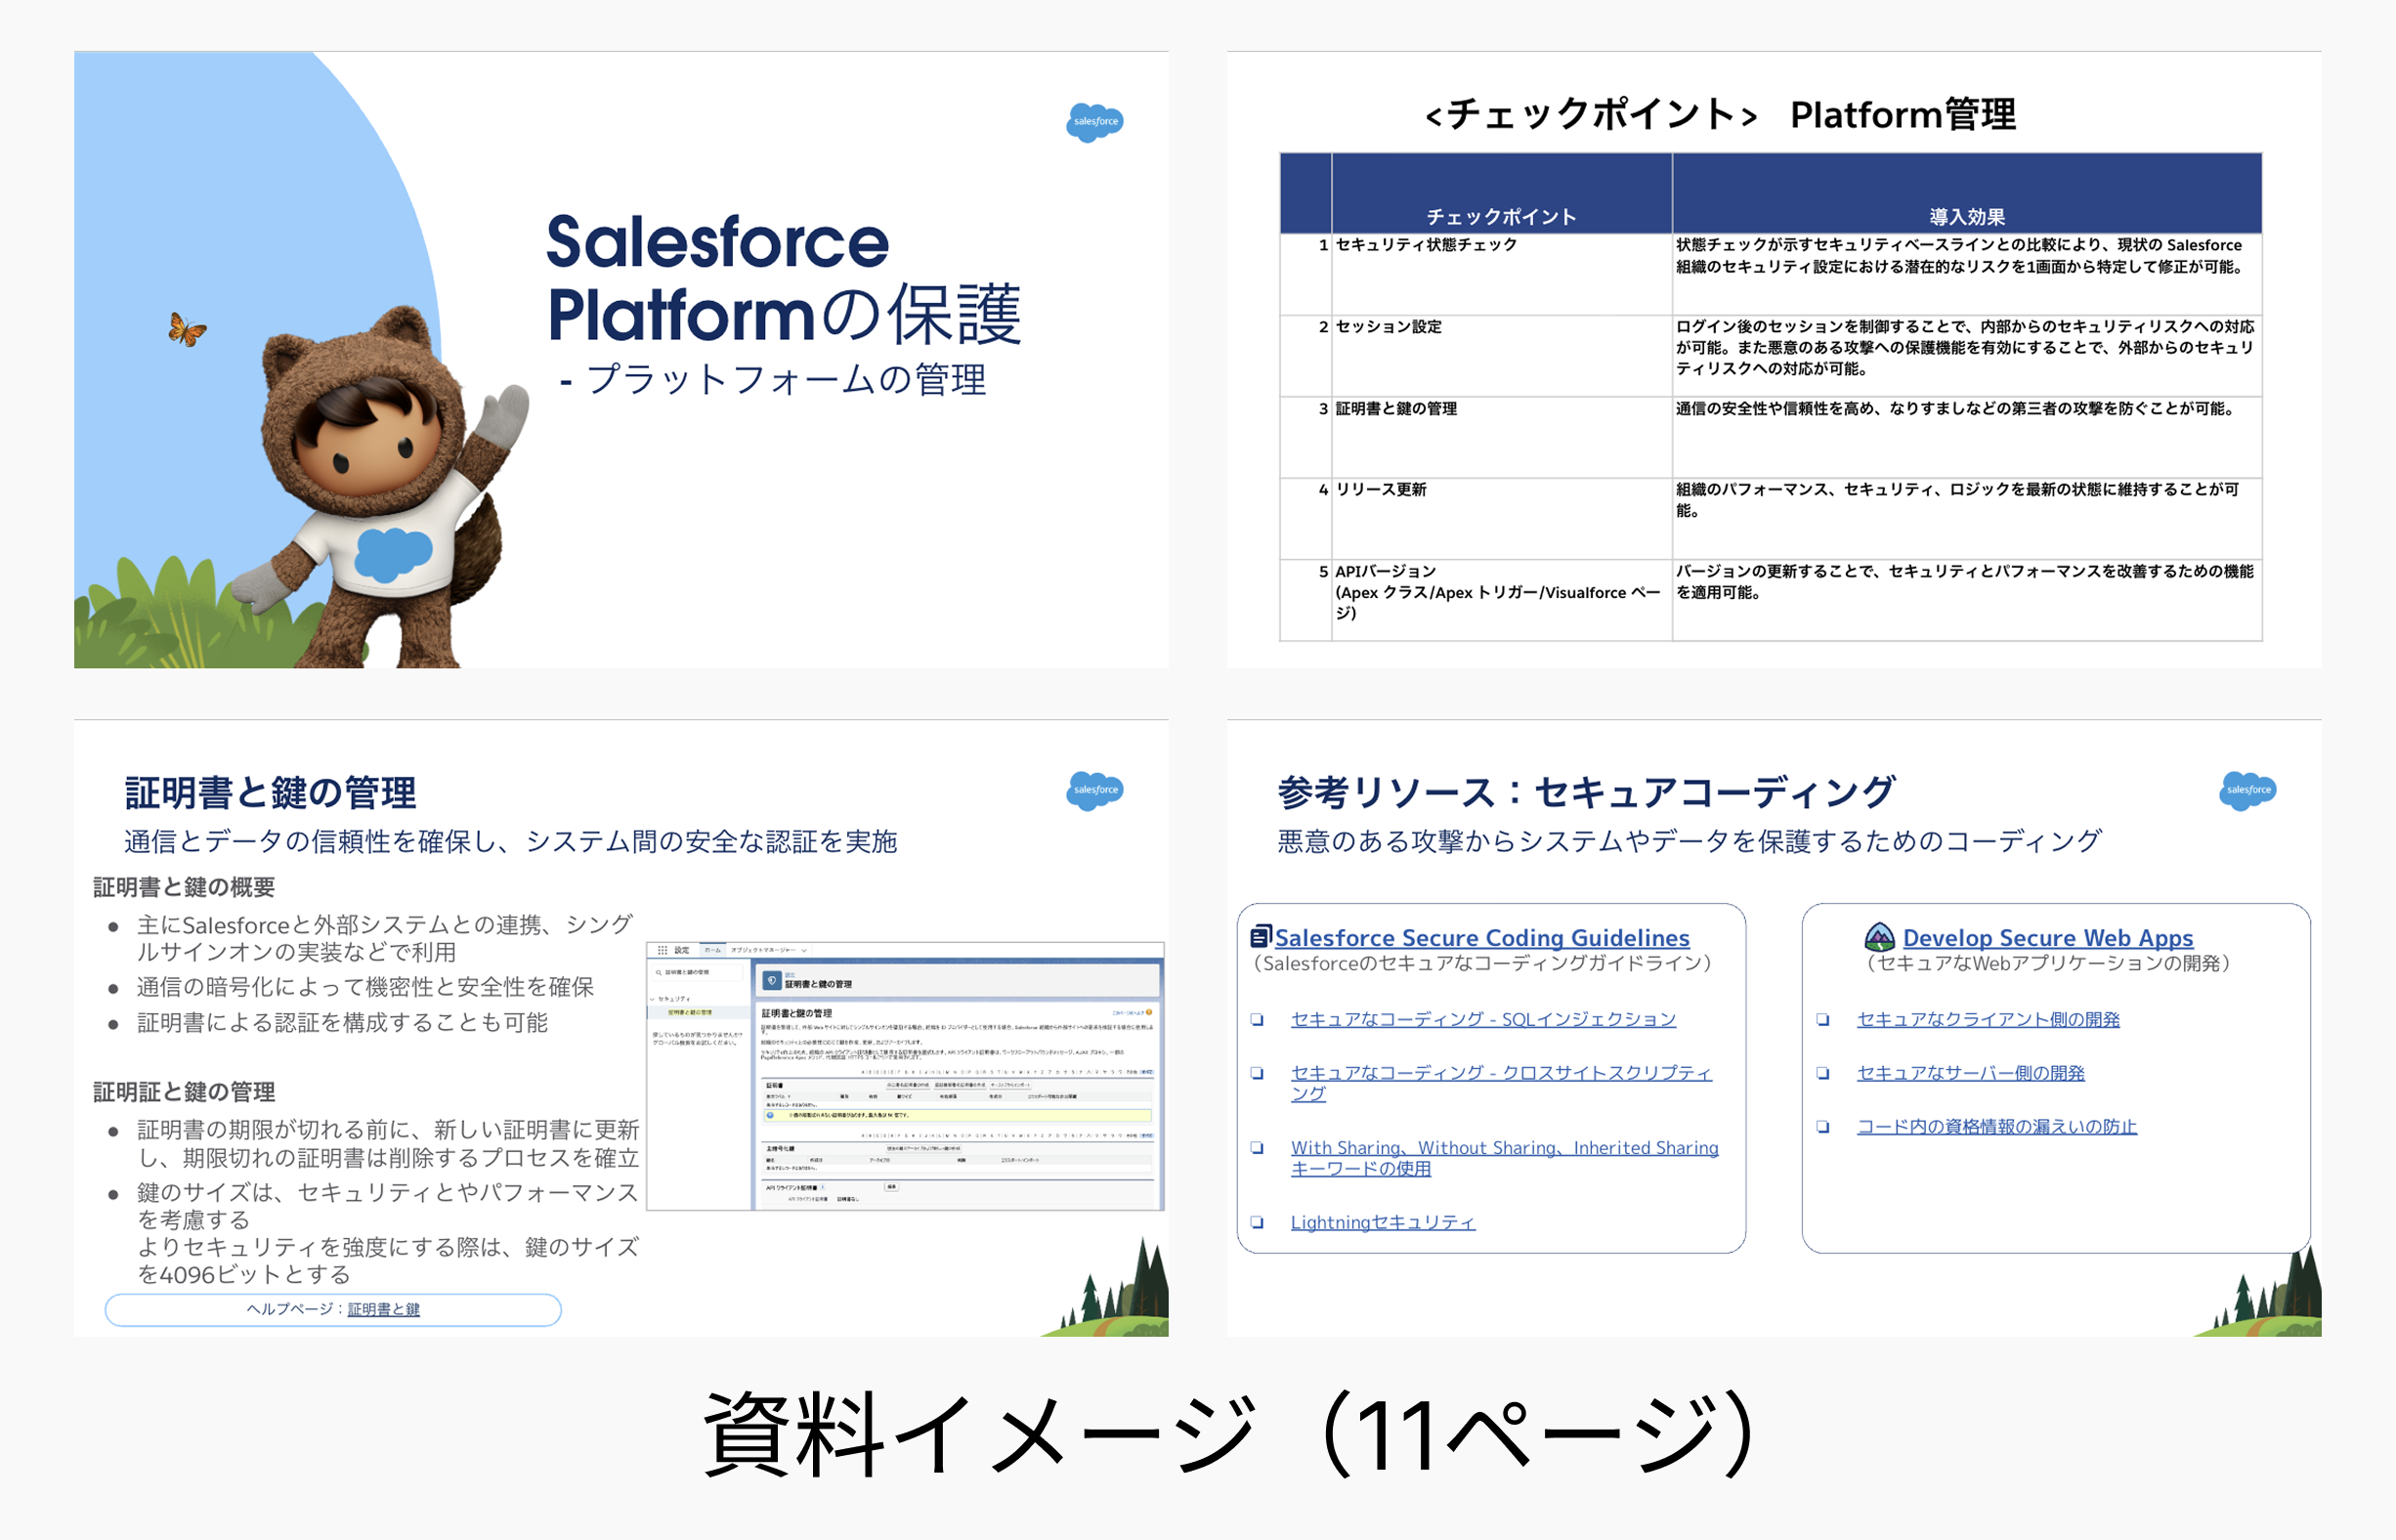Click Salesforce logo on certificate management slide
Viewport: 2396px width, 1540px height.
(1094, 790)
